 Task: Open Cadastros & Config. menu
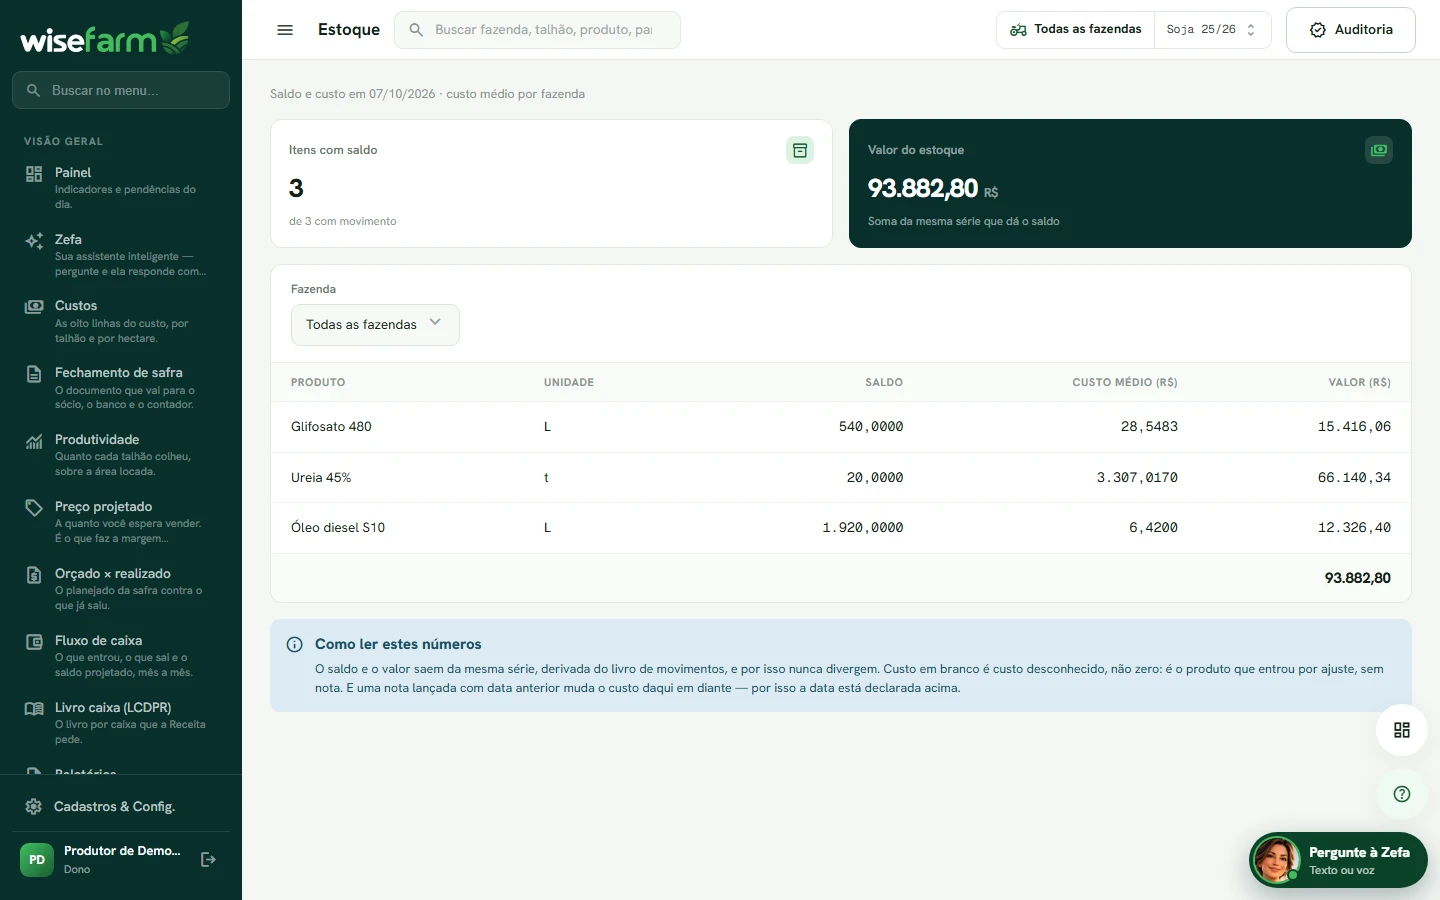[121, 807]
